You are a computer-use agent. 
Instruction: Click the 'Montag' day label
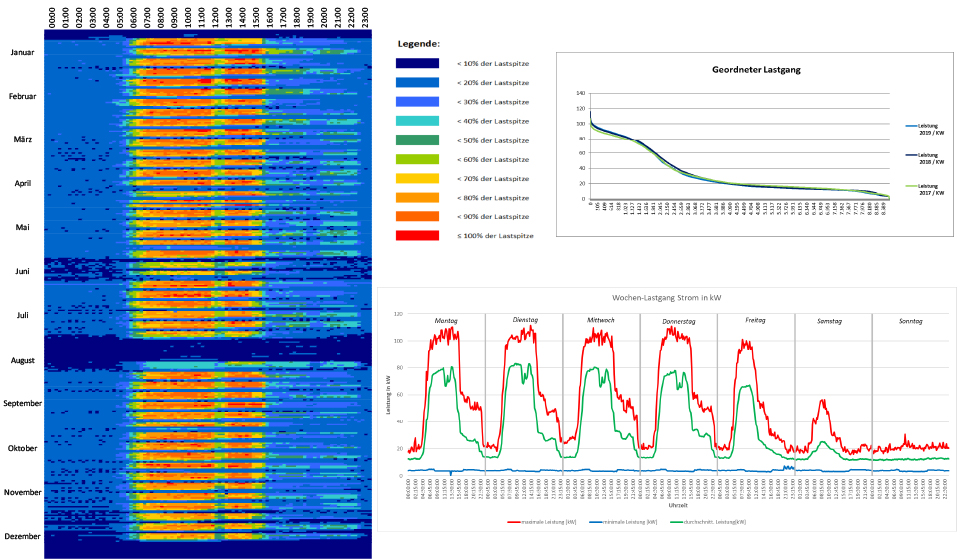click(445, 320)
